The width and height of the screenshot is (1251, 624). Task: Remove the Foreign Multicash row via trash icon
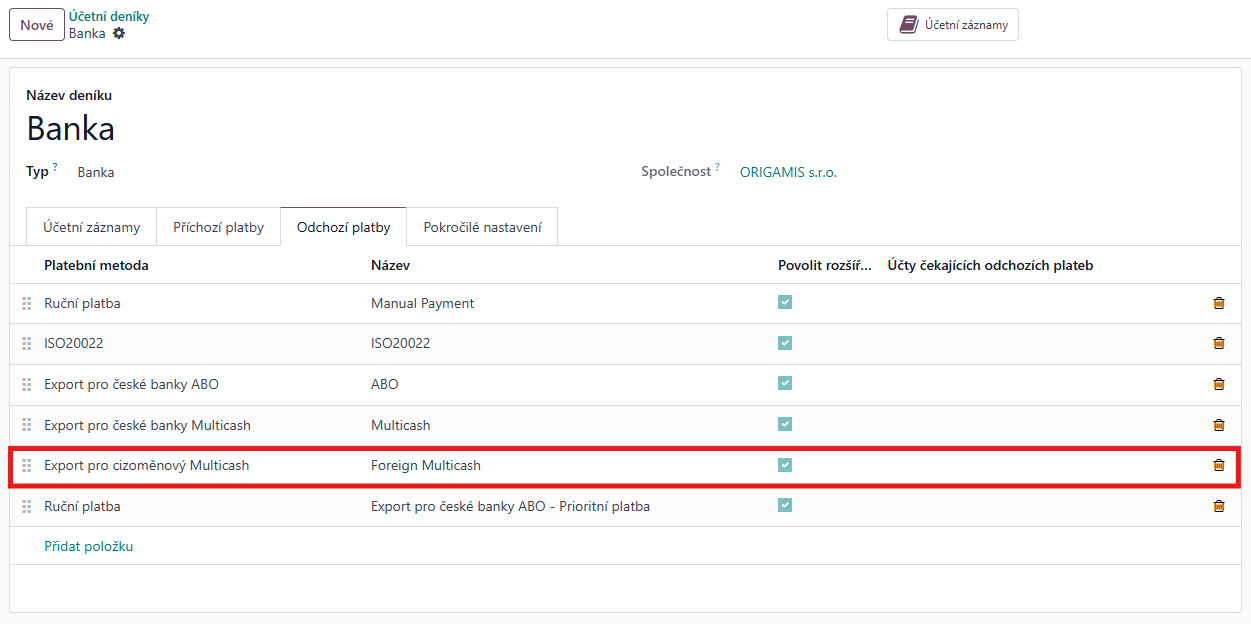1218,465
